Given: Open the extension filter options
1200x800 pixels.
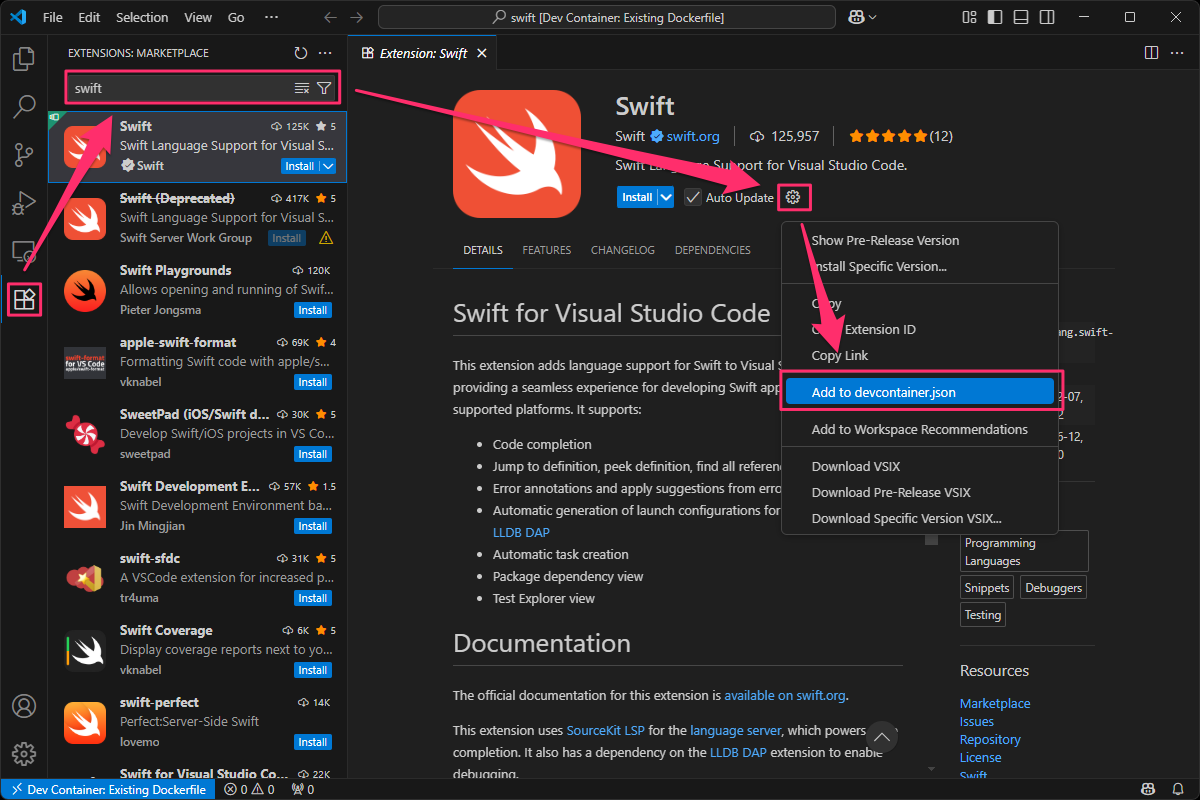Looking at the screenshot, I should (324, 88).
